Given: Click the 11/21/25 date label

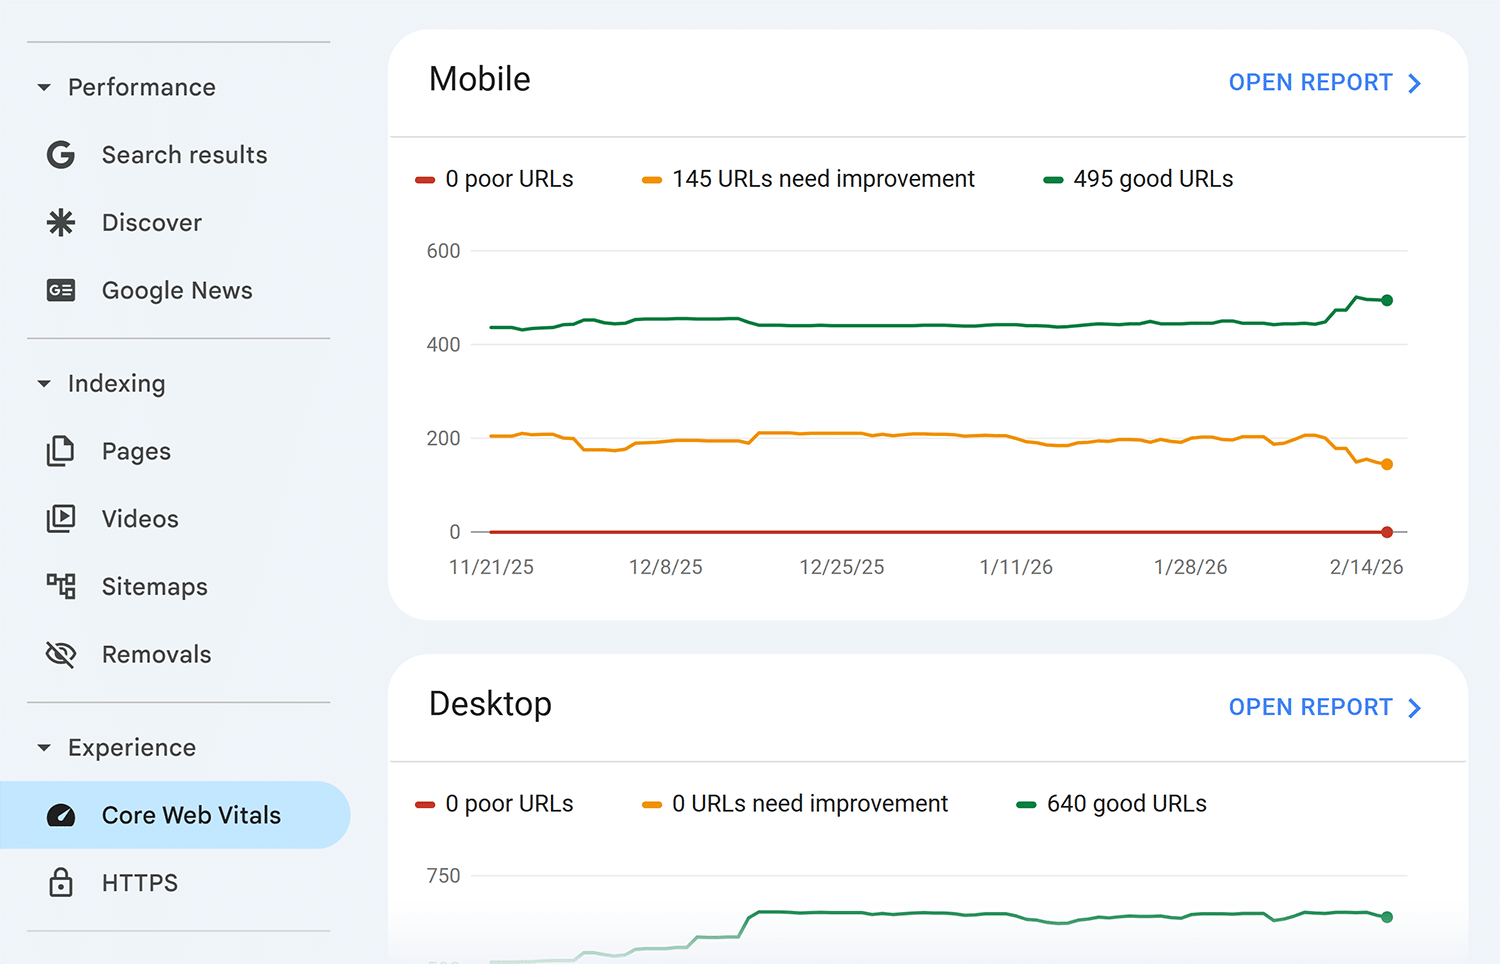Looking at the screenshot, I should pyautogui.click(x=491, y=567).
